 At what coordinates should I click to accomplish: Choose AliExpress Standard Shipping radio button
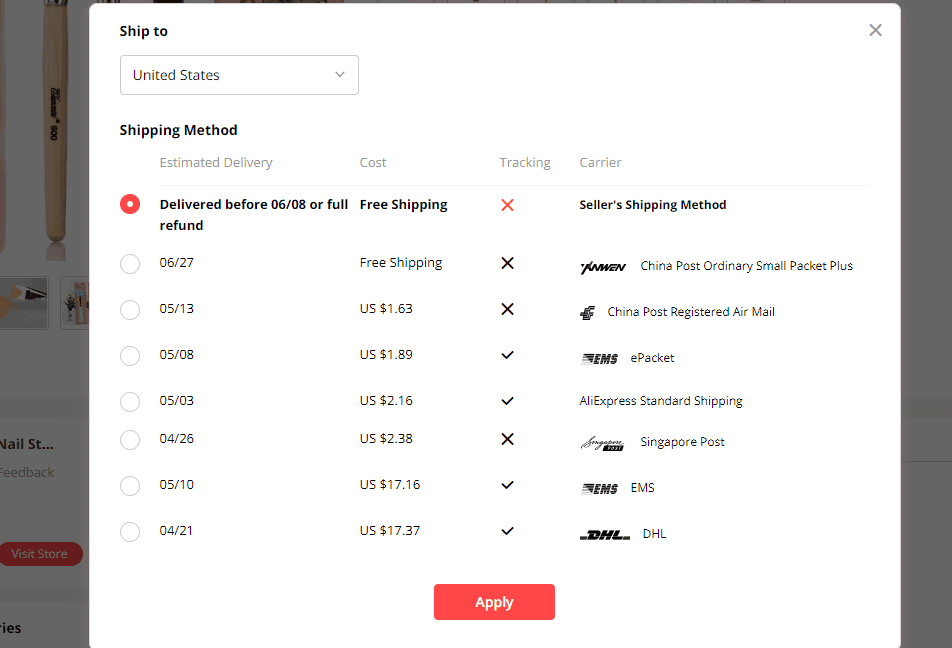130,401
